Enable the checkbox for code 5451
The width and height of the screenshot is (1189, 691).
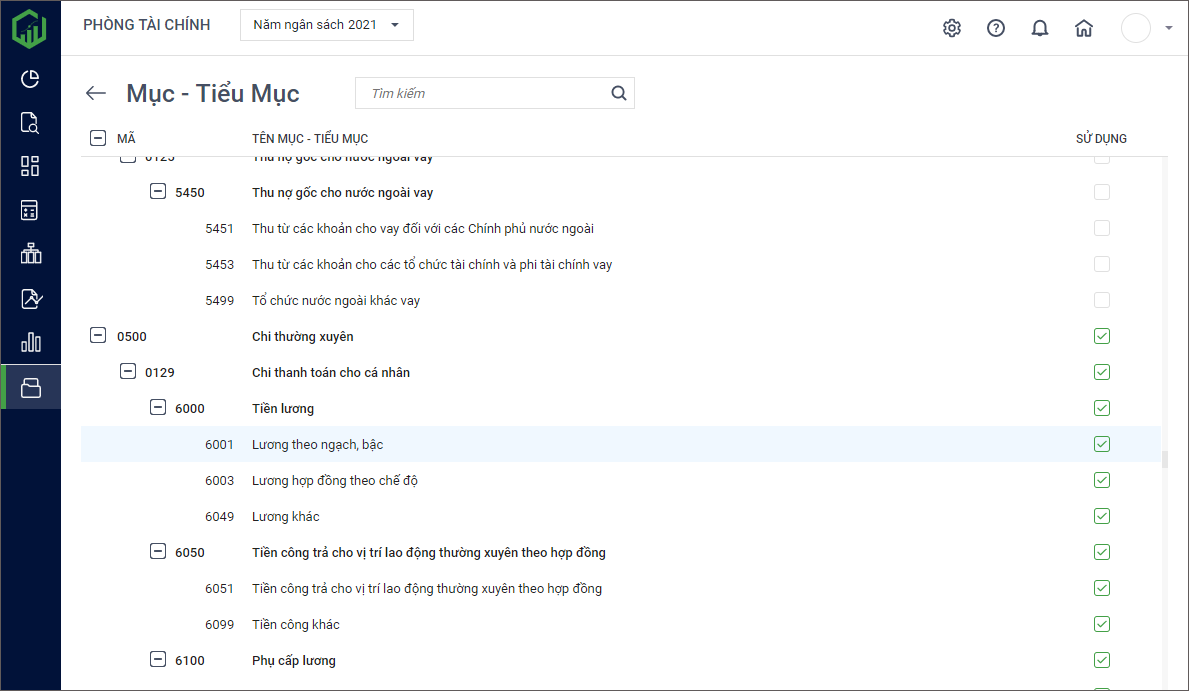coord(1101,228)
